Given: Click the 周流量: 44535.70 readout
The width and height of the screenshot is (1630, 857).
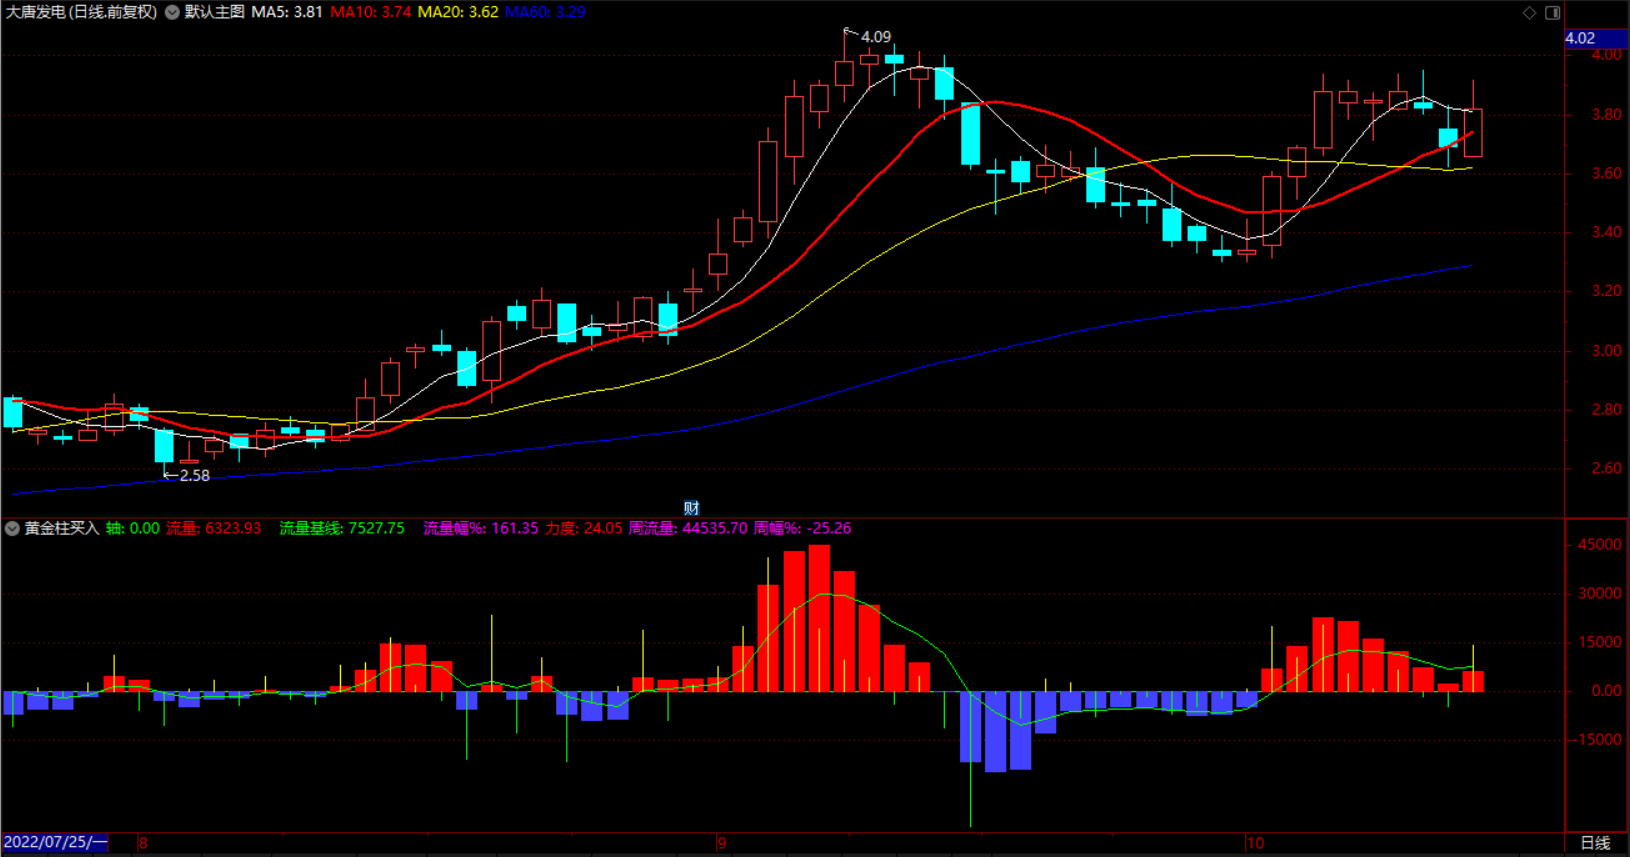Looking at the screenshot, I should click(688, 528).
